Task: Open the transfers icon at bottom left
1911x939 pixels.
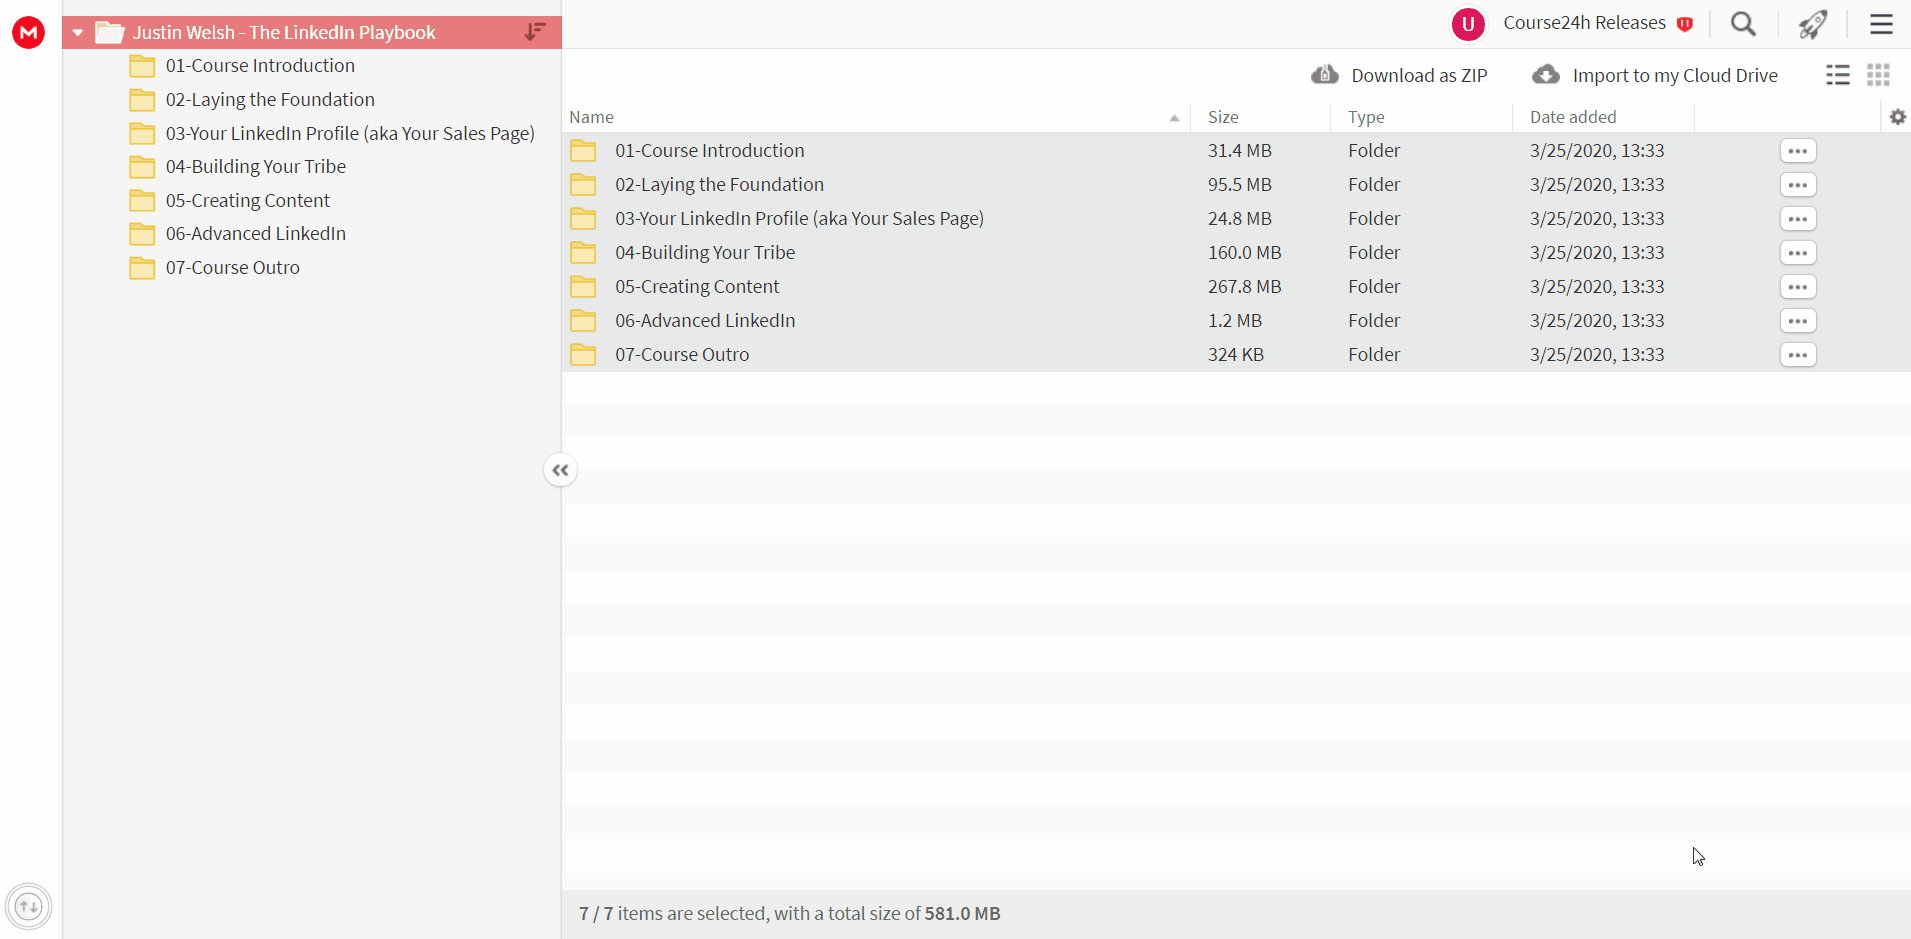Action: 28,907
